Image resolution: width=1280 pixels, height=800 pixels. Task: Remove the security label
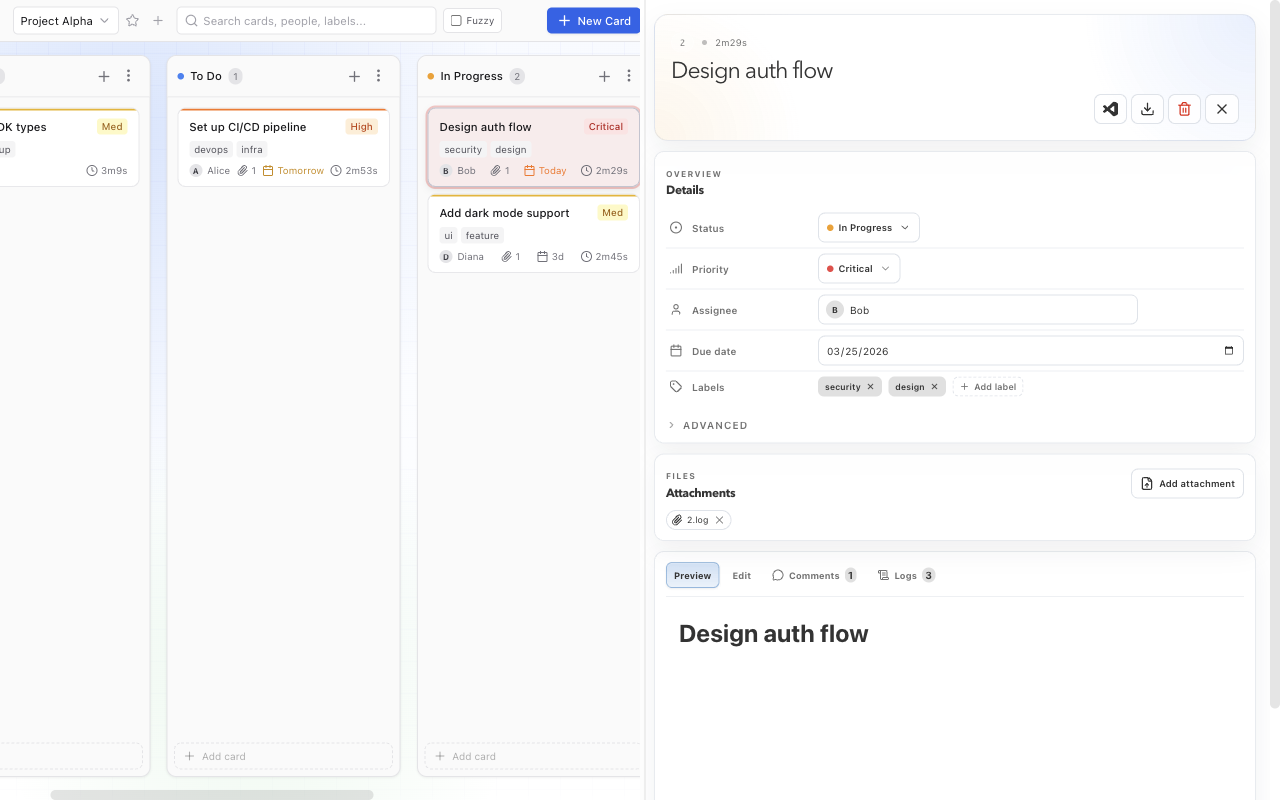[870, 387]
